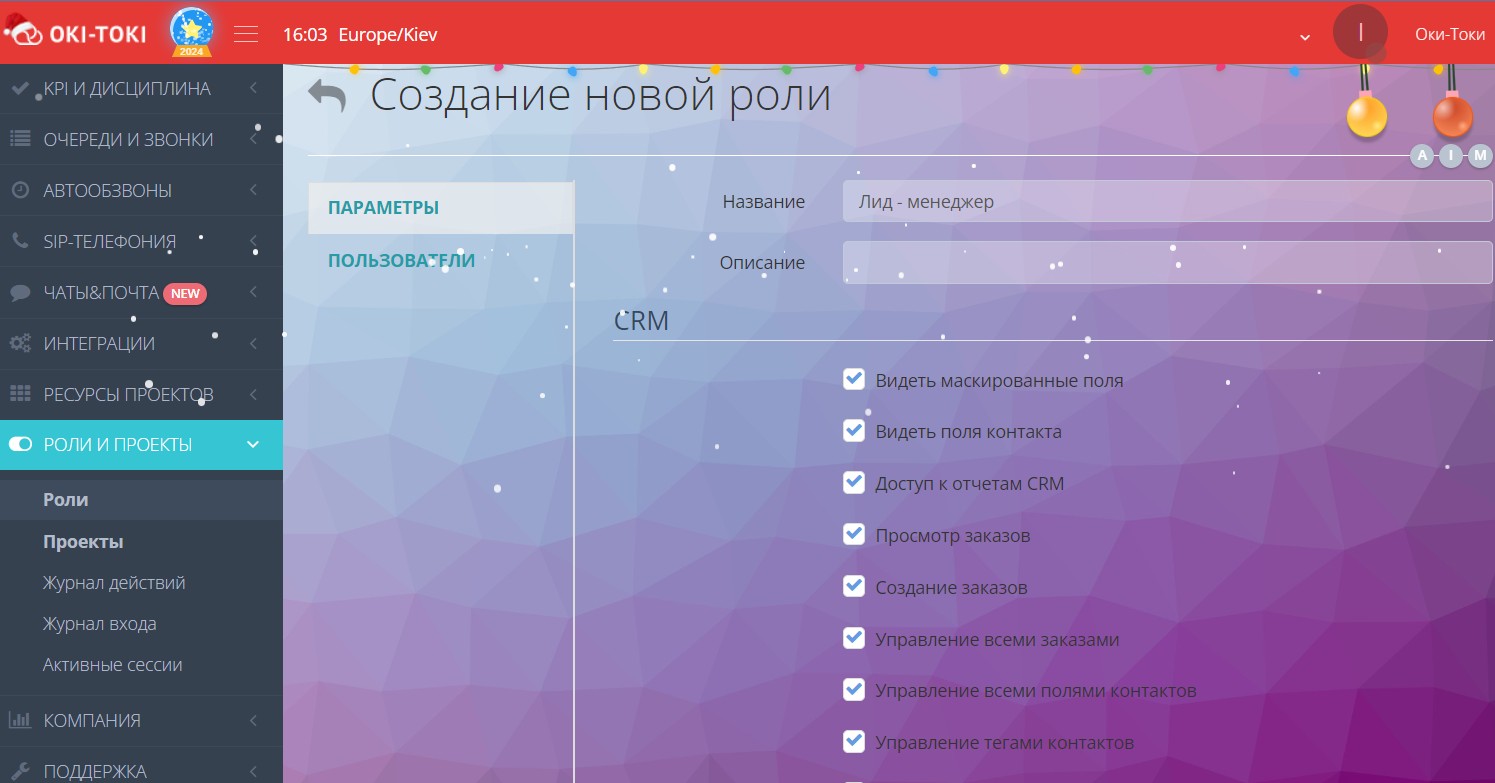Click the yellow Christmas ornament
The image size is (1495, 783).
[1367, 116]
